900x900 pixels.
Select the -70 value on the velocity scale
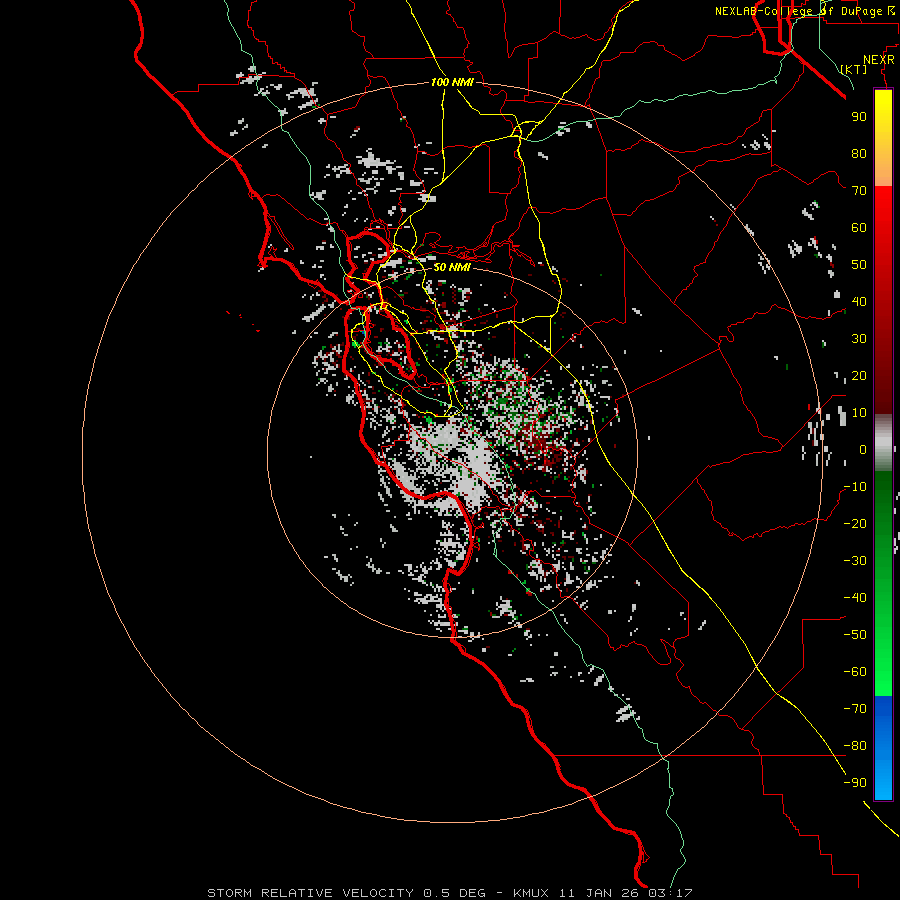(855, 709)
